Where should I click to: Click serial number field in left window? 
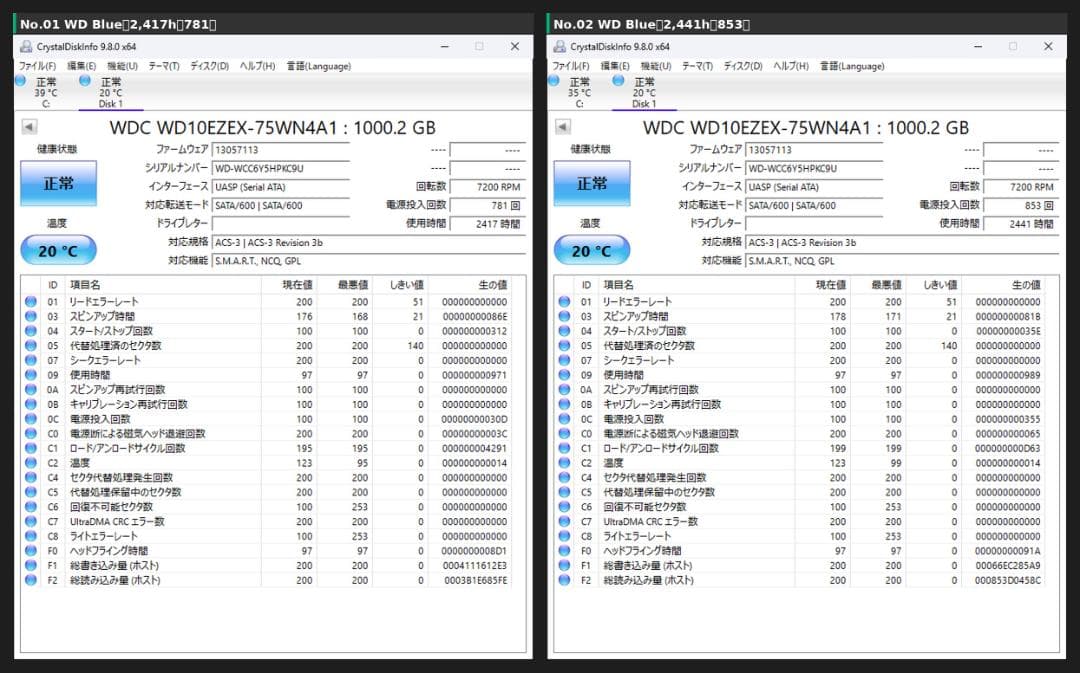click(x=281, y=168)
